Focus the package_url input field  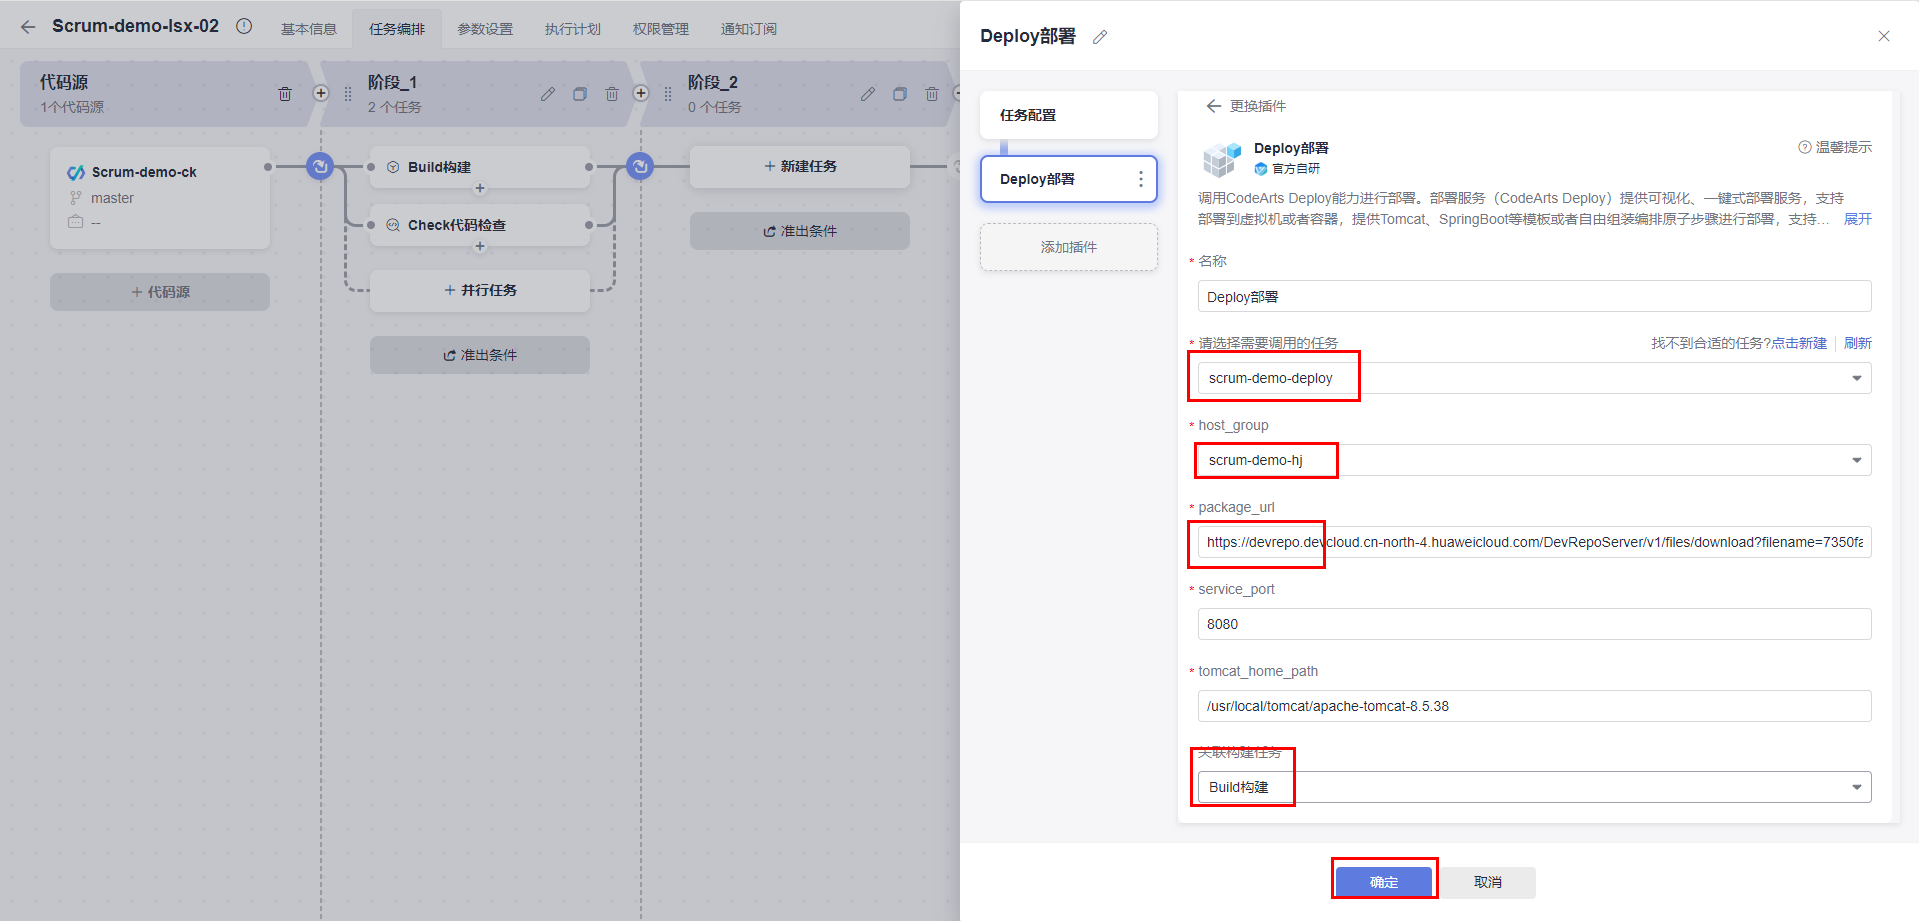click(x=1534, y=542)
